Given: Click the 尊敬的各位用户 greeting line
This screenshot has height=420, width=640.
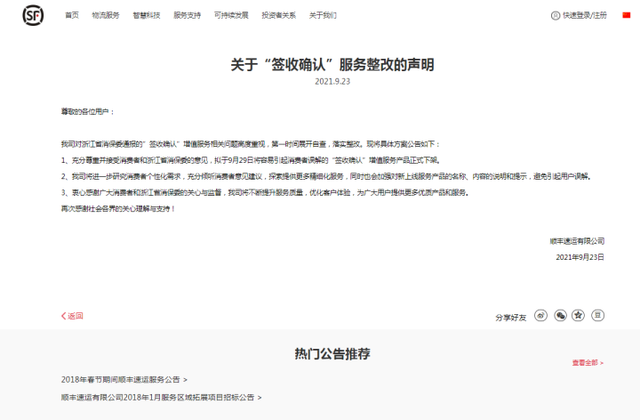Looking at the screenshot, I should (88, 111).
